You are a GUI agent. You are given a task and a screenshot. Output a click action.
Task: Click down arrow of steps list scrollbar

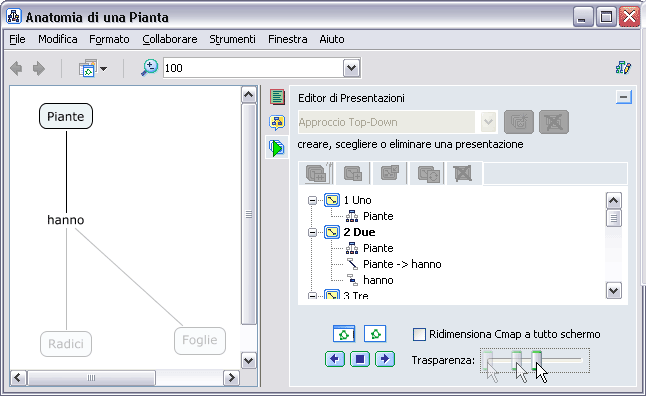click(613, 291)
